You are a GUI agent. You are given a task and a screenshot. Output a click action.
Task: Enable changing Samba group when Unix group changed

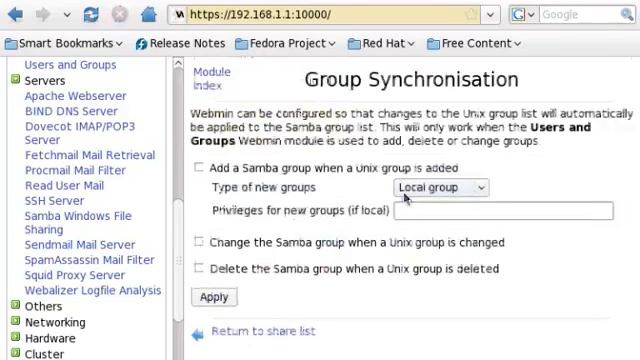(x=198, y=242)
